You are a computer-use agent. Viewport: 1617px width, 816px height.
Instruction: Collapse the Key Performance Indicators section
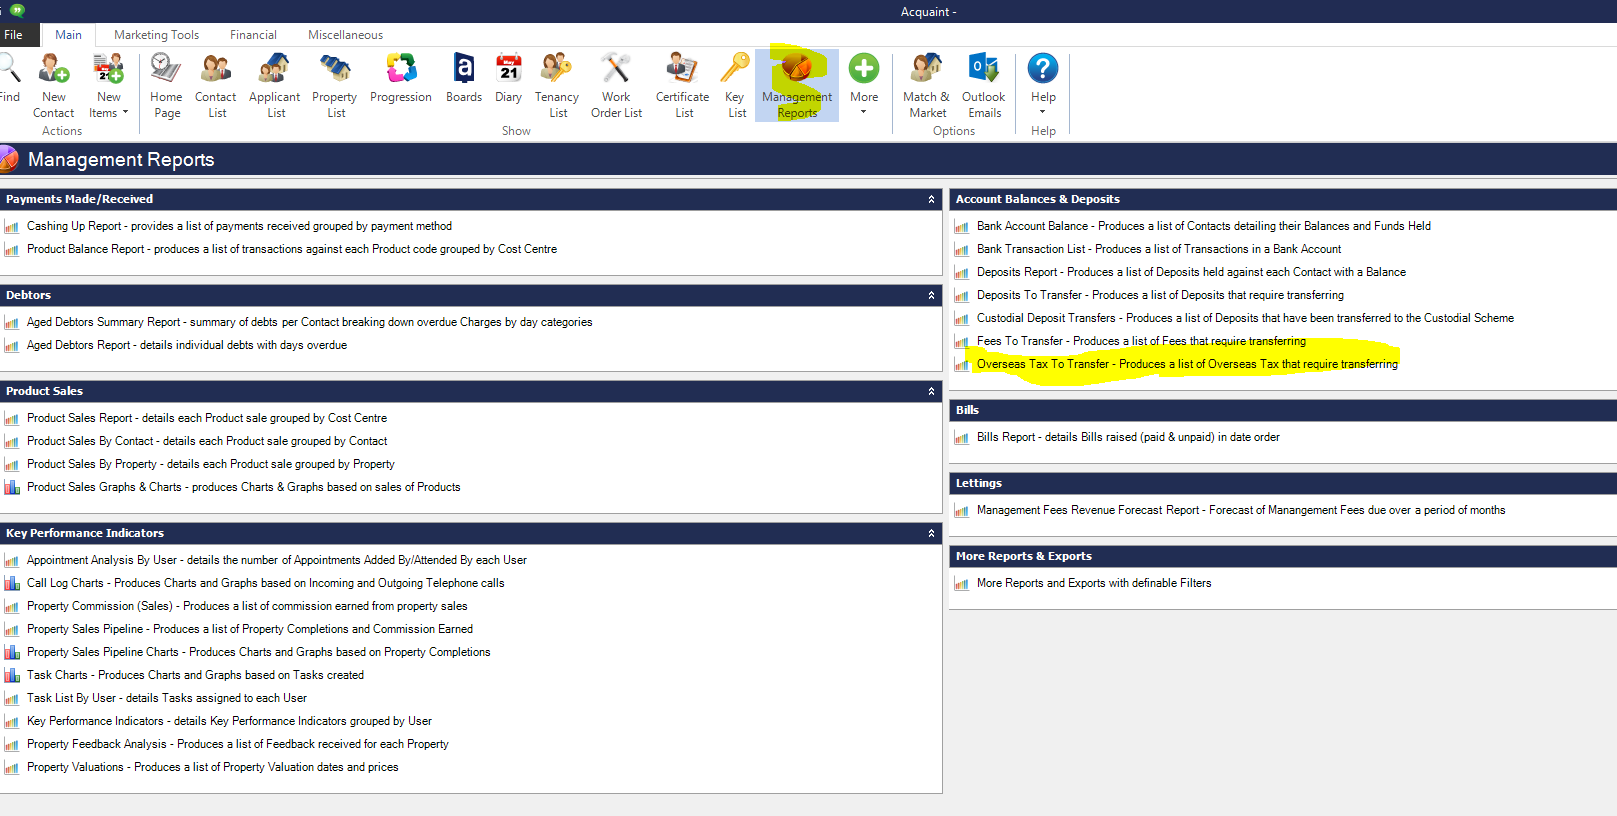(x=931, y=534)
